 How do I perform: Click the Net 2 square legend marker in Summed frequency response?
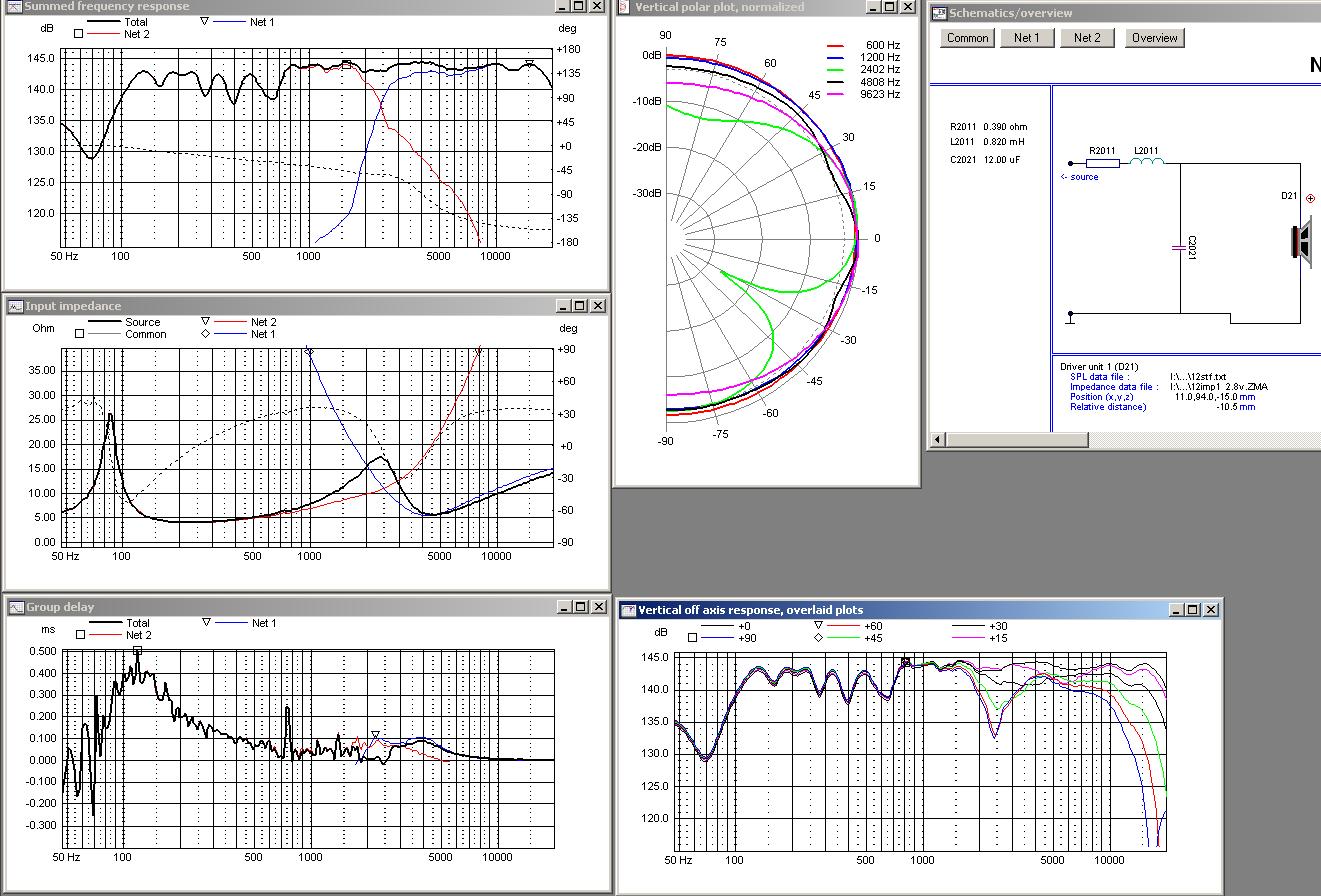tap(79, 34)
